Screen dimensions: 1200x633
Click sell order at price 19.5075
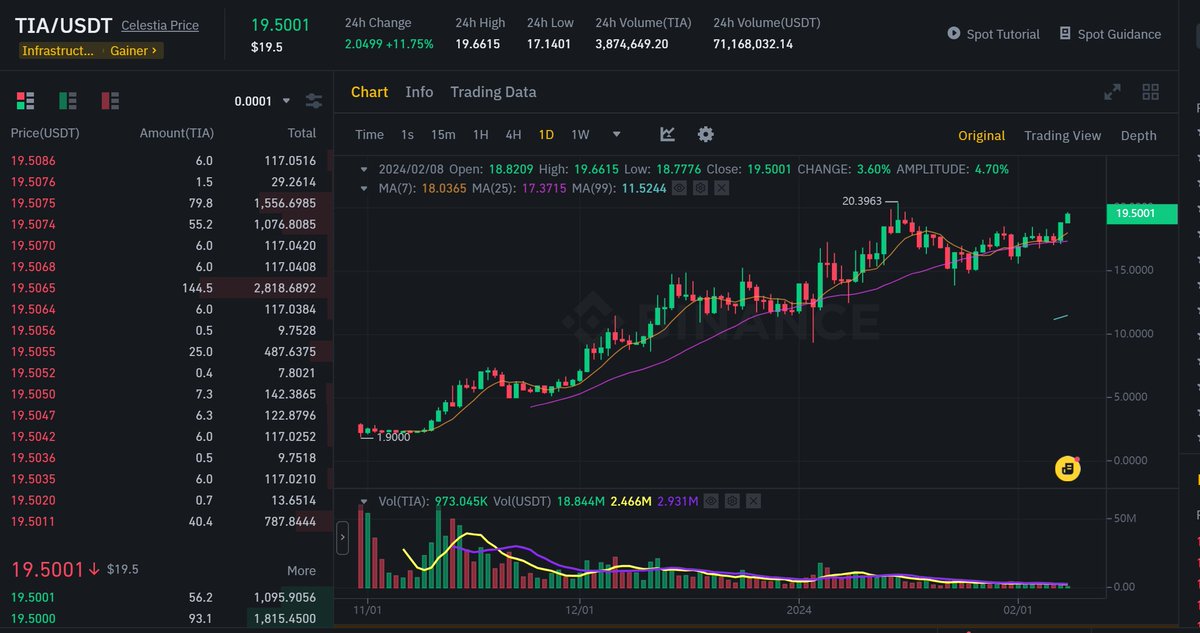167,203
